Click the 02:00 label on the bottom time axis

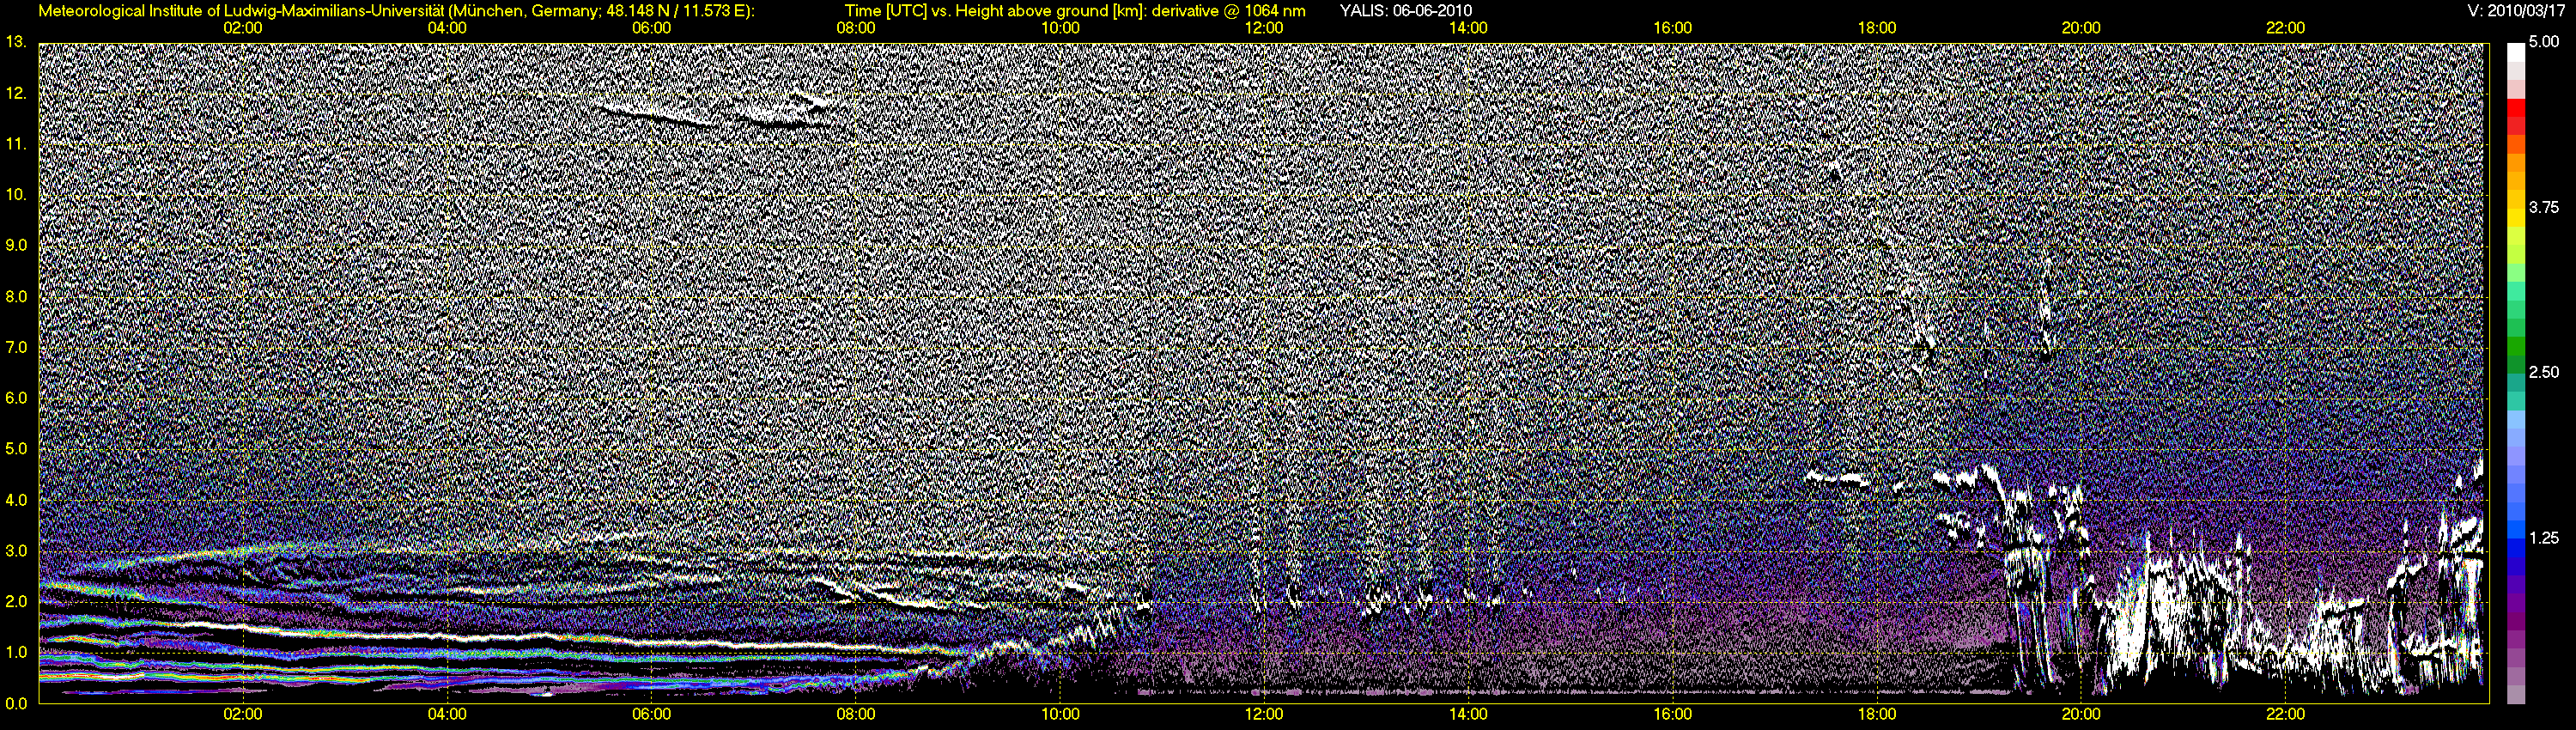click(x=243, y=715)
